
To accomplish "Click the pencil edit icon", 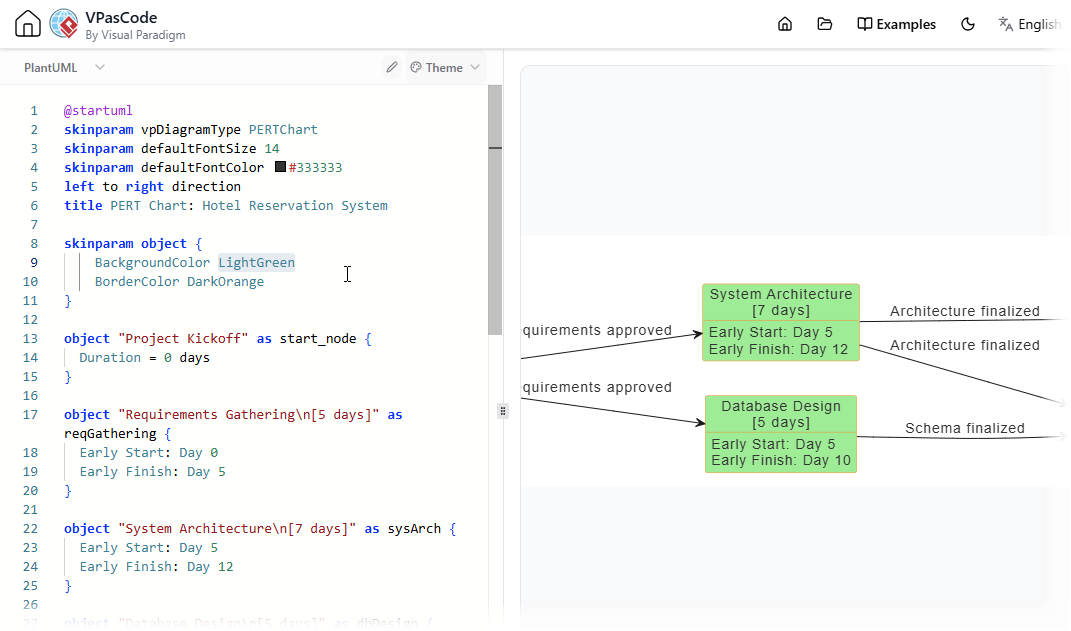I will pyautogui.click(x=391, y=67).
